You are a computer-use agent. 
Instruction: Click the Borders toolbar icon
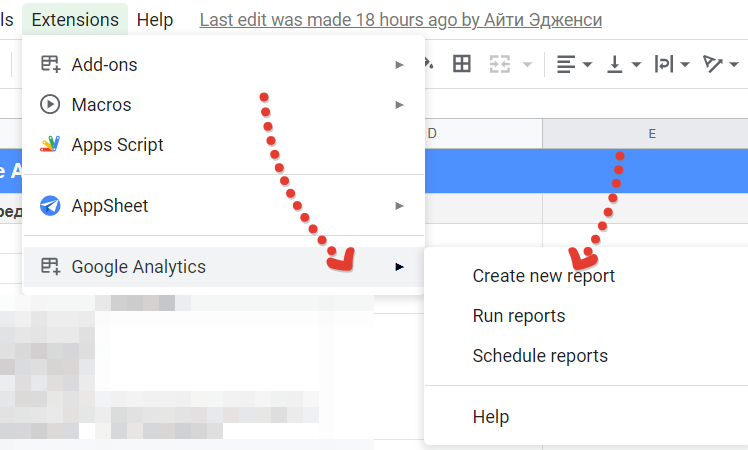coord(462,63)
